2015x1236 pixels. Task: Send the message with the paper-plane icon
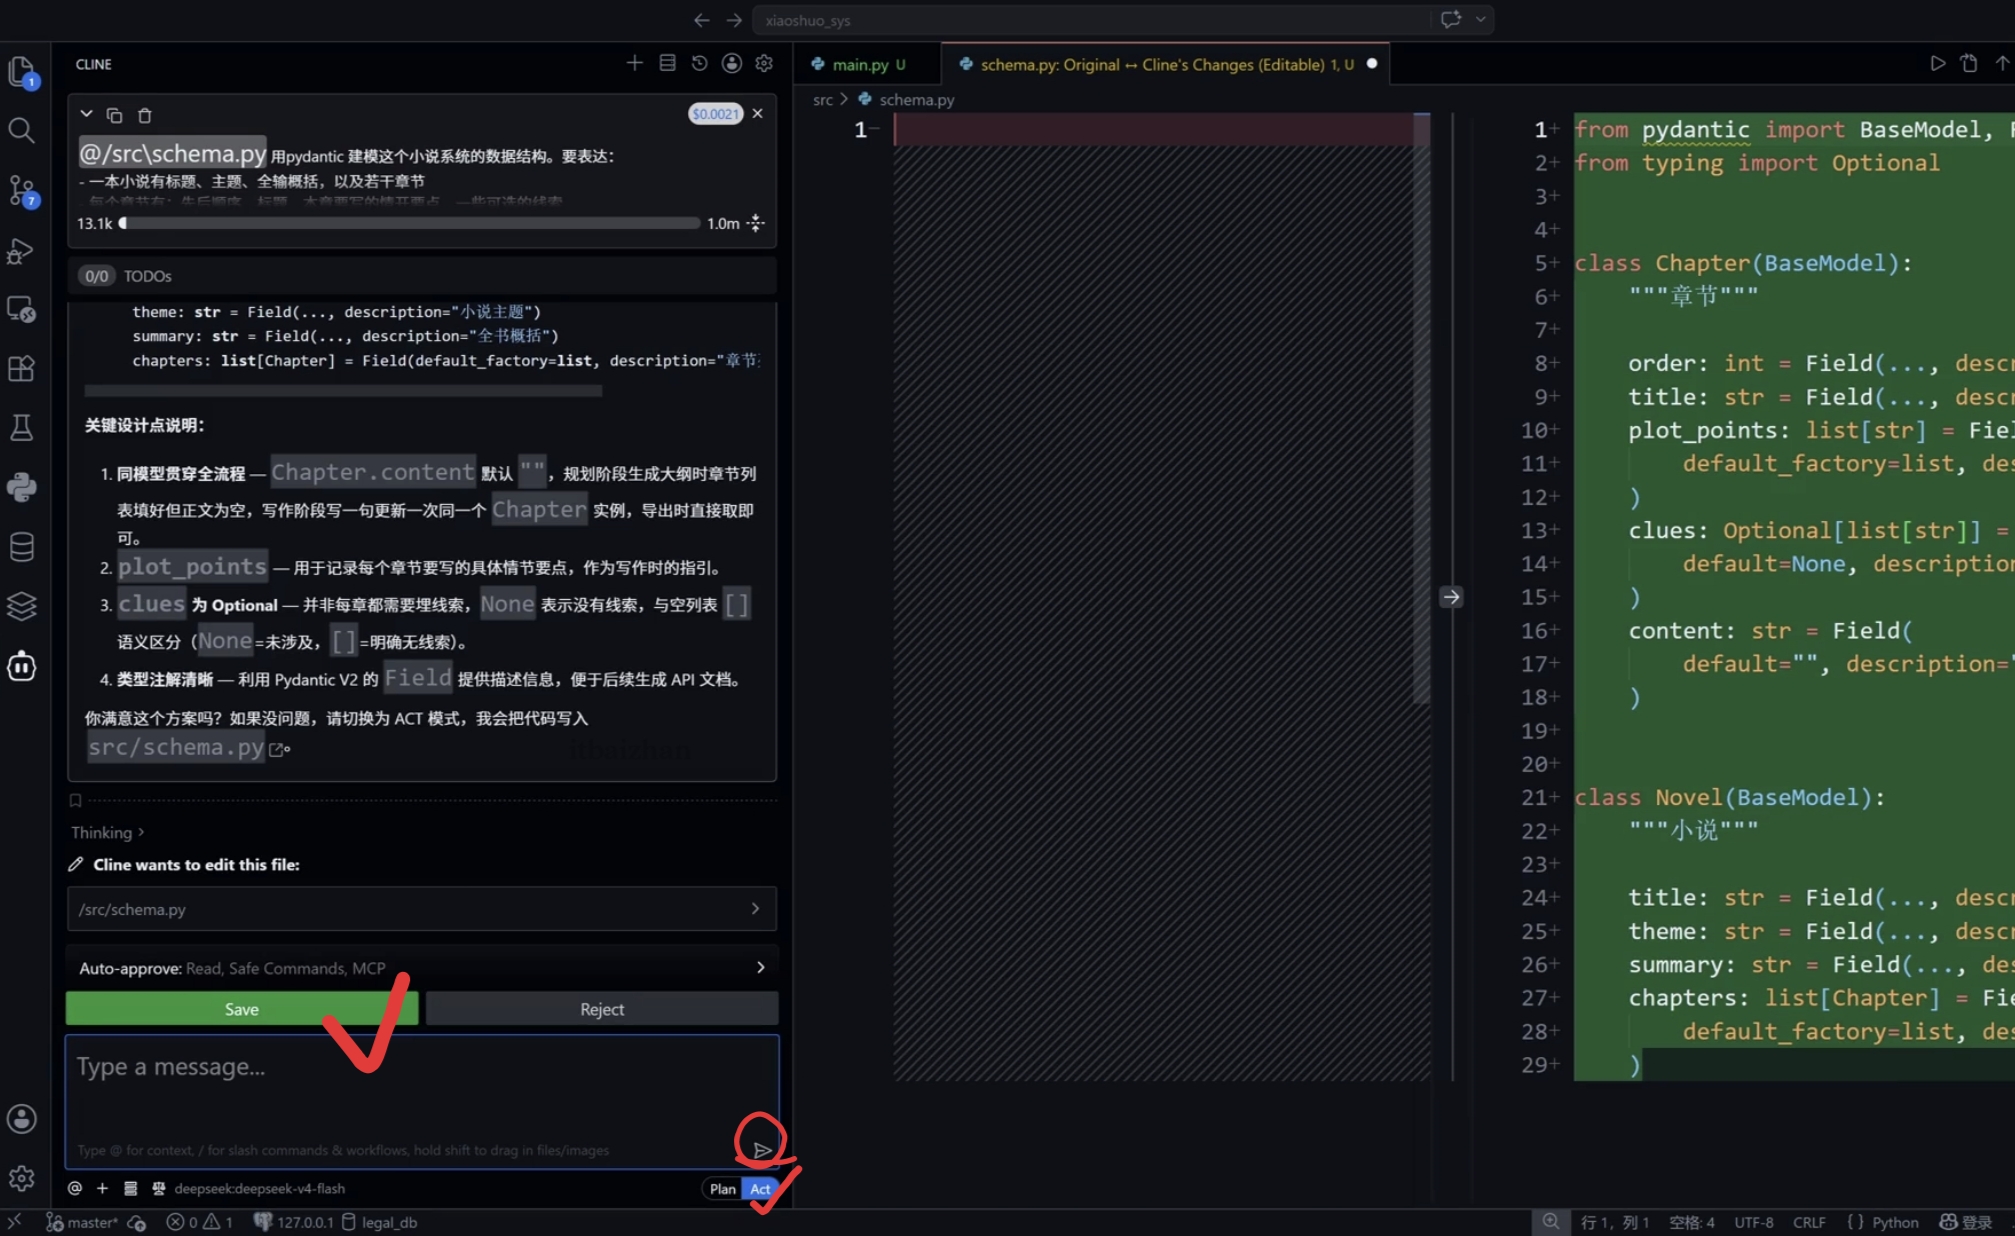(762, 1150)
